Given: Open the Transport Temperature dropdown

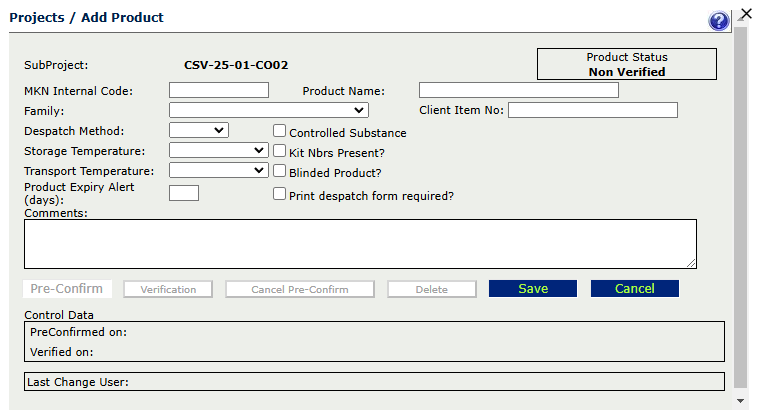Looking at the screenshot, I should coord(219,170).
